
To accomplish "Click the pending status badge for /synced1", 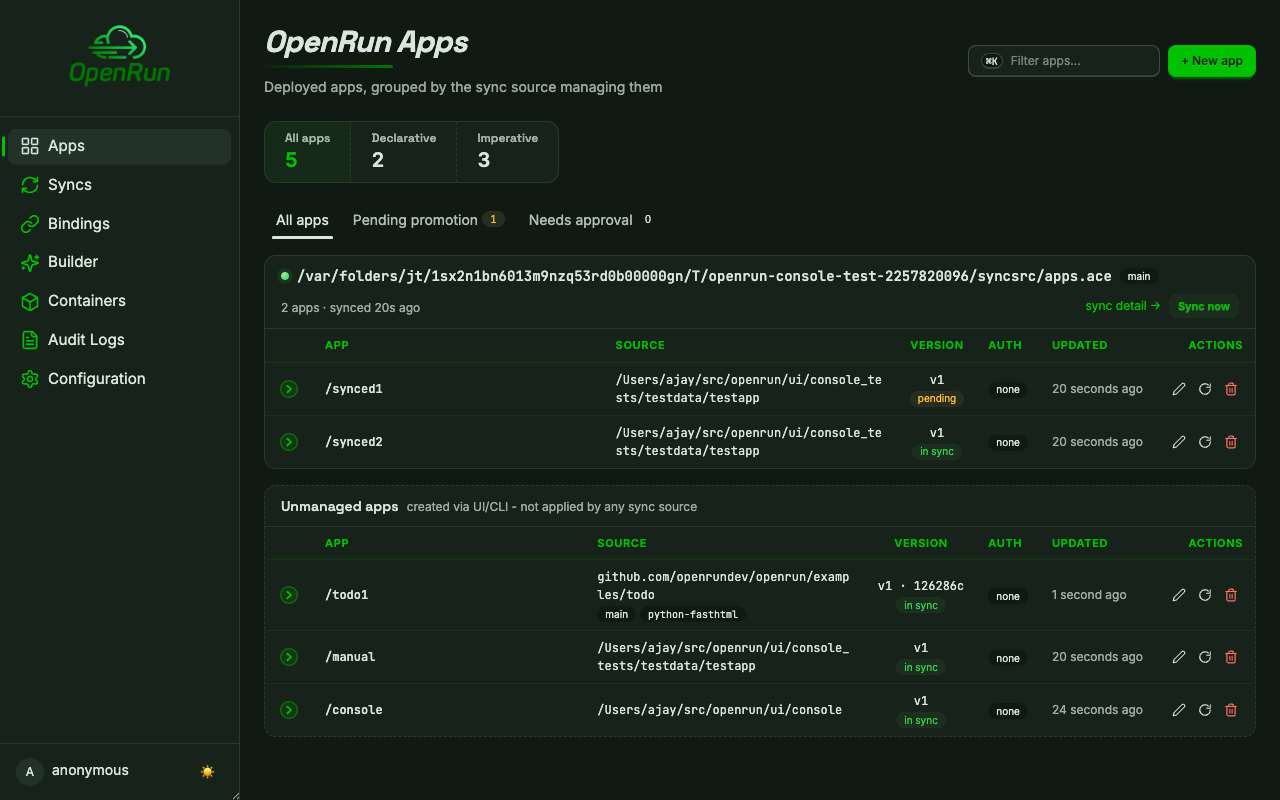I will (937, 399).
